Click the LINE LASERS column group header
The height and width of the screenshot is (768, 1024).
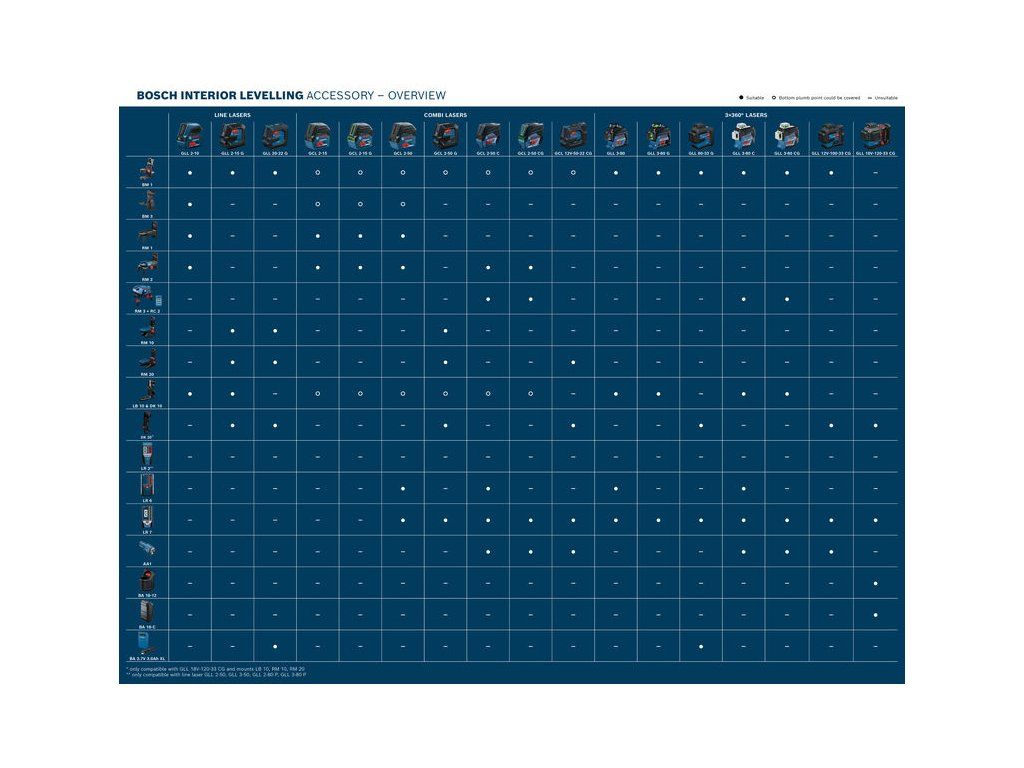pos(233,115)
